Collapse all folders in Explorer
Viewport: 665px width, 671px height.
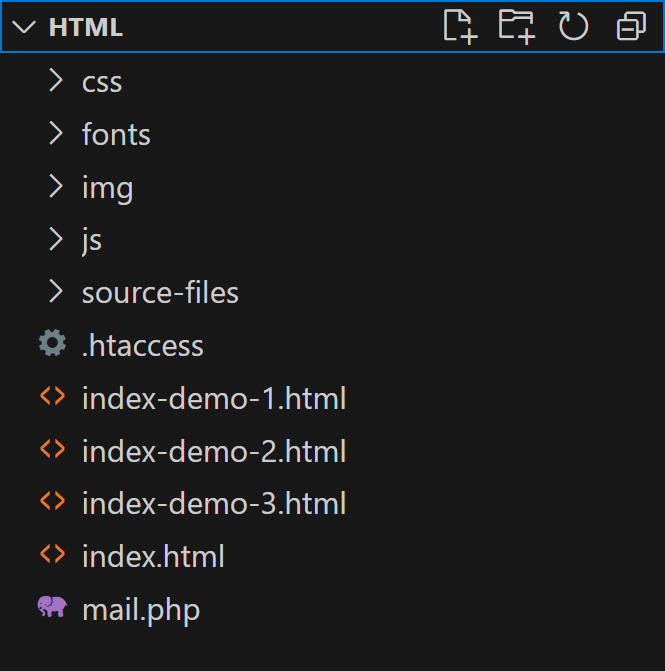[x=631, y=27]
